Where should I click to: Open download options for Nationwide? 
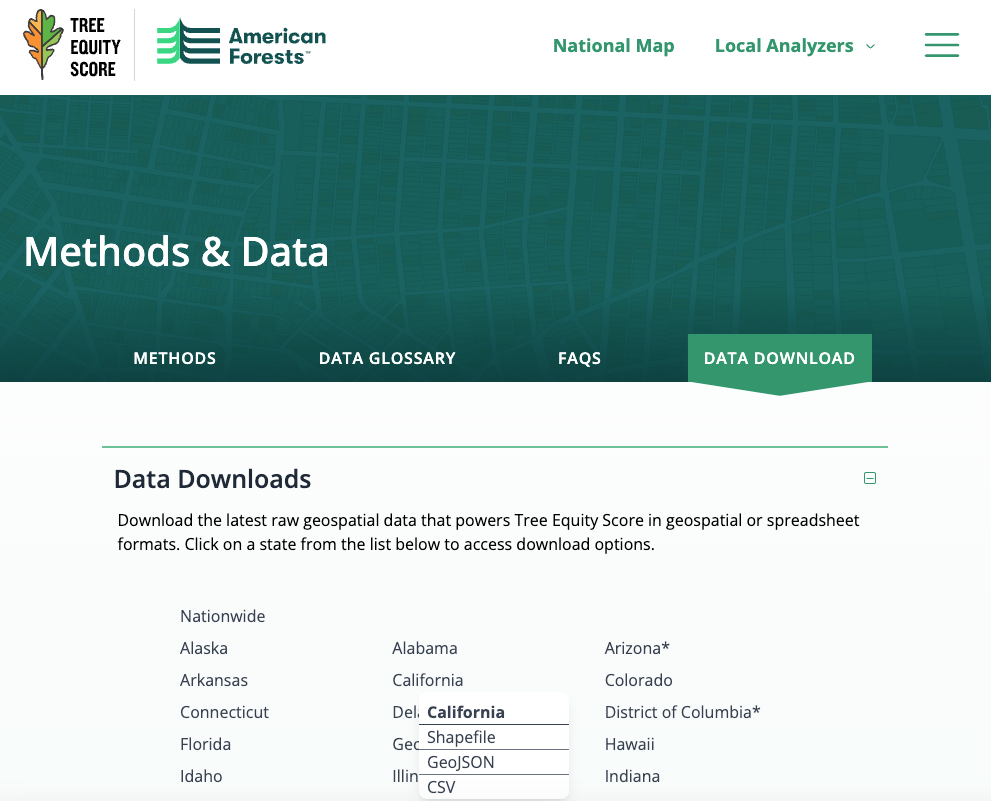tap(222, 616)
